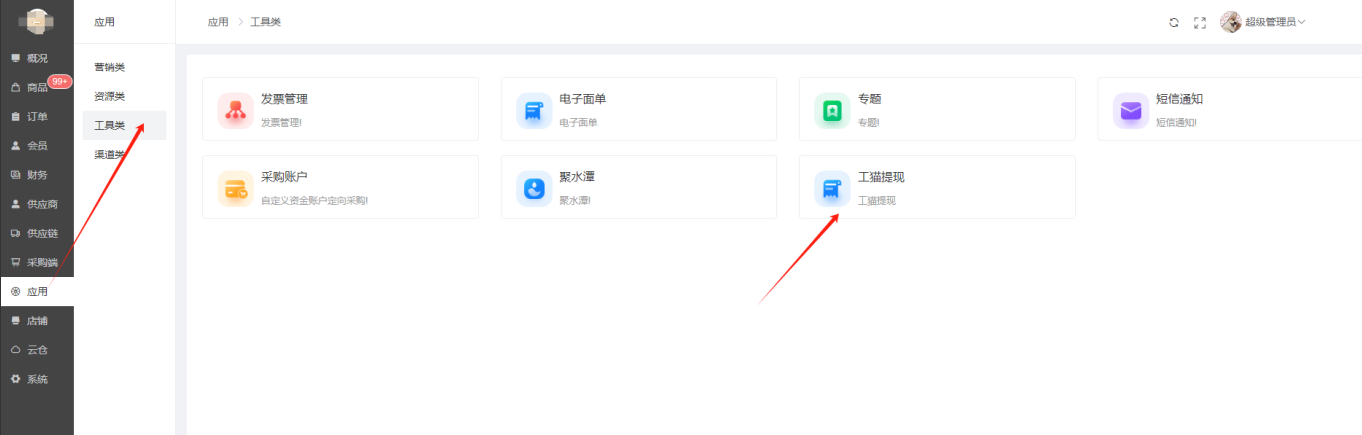Click the 发票管理 card title

coord(284,99)
